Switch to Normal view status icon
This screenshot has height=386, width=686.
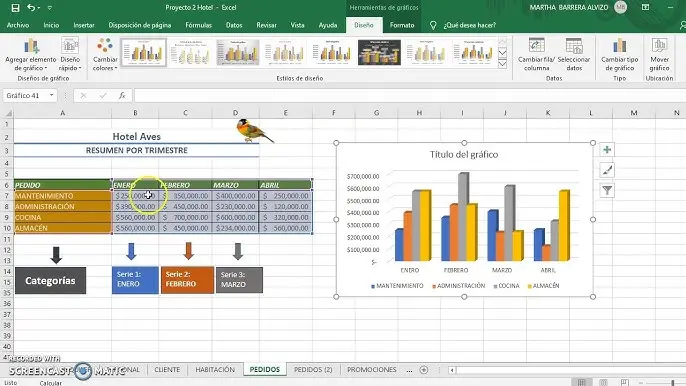(581, 382)
